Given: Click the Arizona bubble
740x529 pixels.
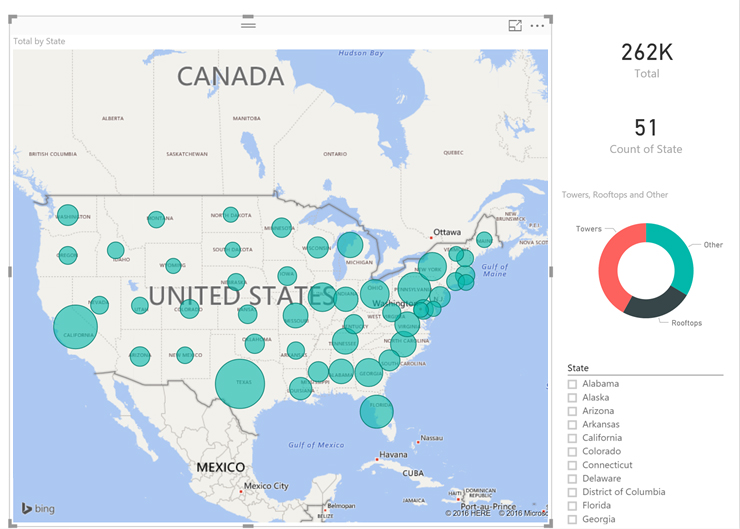Looking at the screenshot, I should pos(140,356).
